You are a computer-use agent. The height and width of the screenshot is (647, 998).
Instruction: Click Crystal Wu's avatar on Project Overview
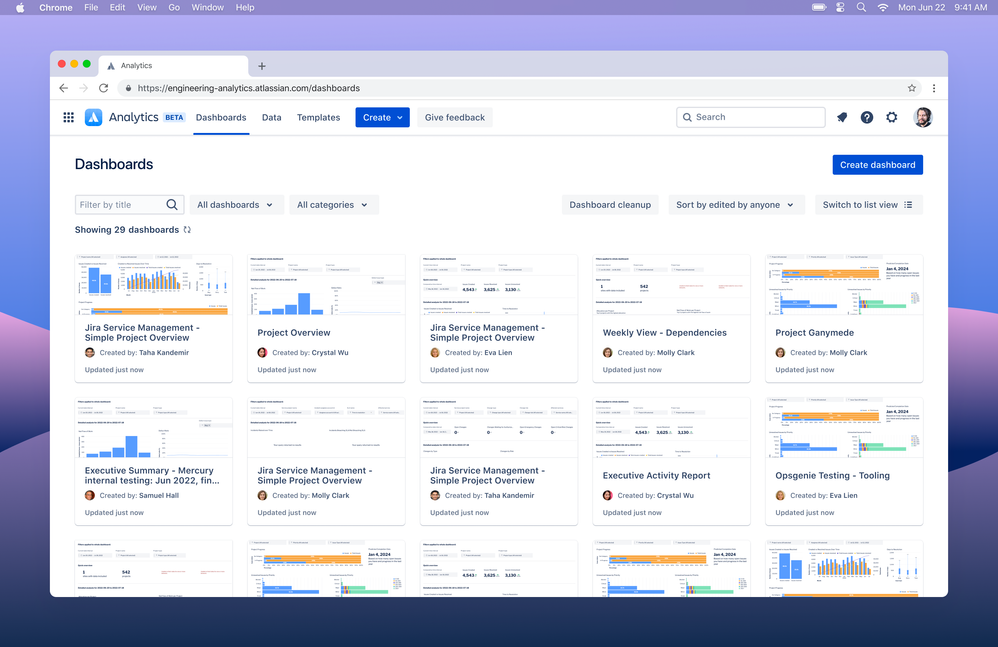pos(262,352)
